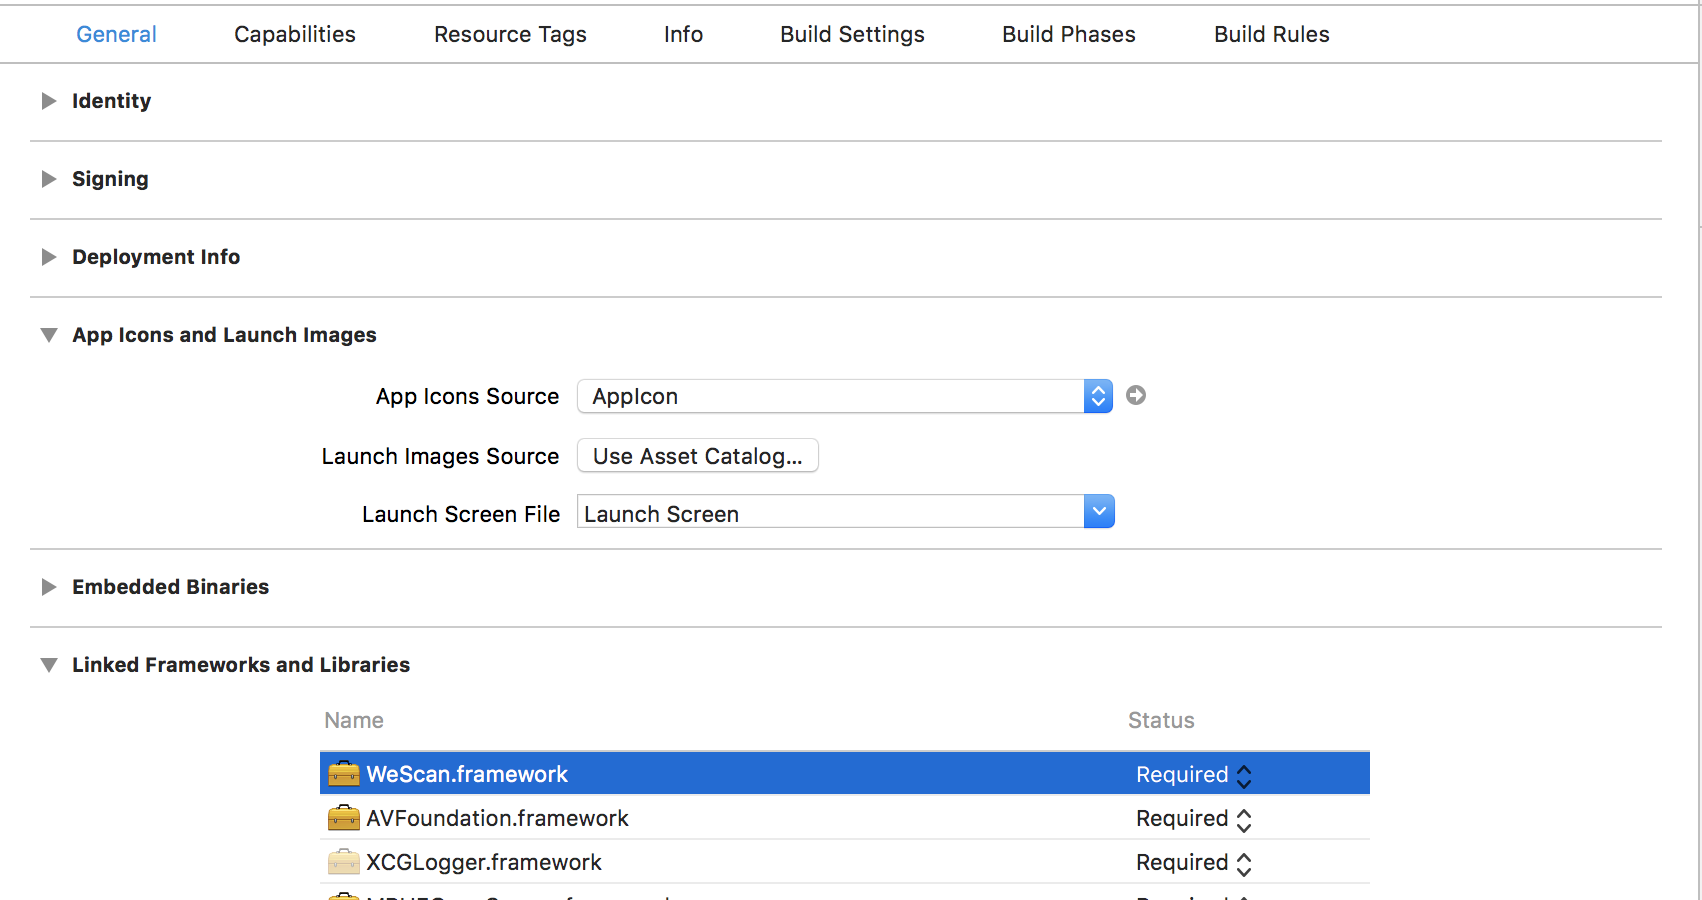Image resolution: width=1702 pixels, height=900 pixels.
Task: Expand the Embedded Binaries disclosure triangle
Action: click(48, 587)
